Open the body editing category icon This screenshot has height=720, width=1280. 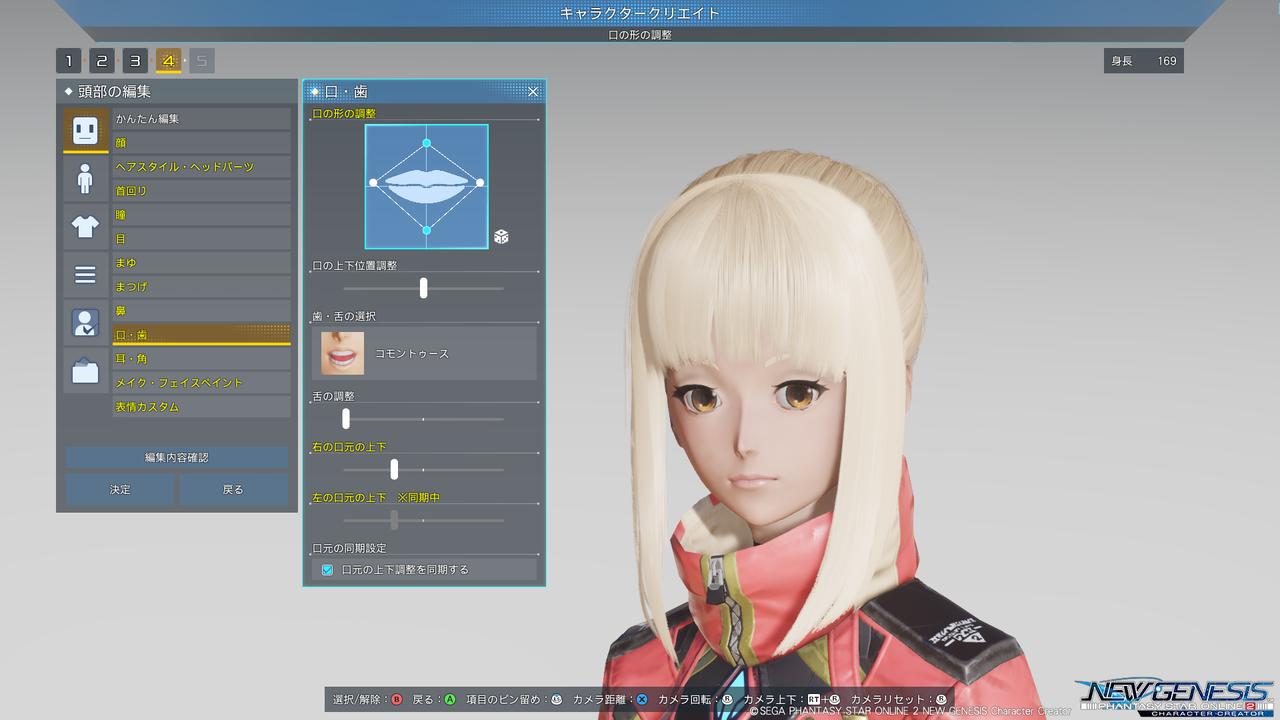point(85,178)
